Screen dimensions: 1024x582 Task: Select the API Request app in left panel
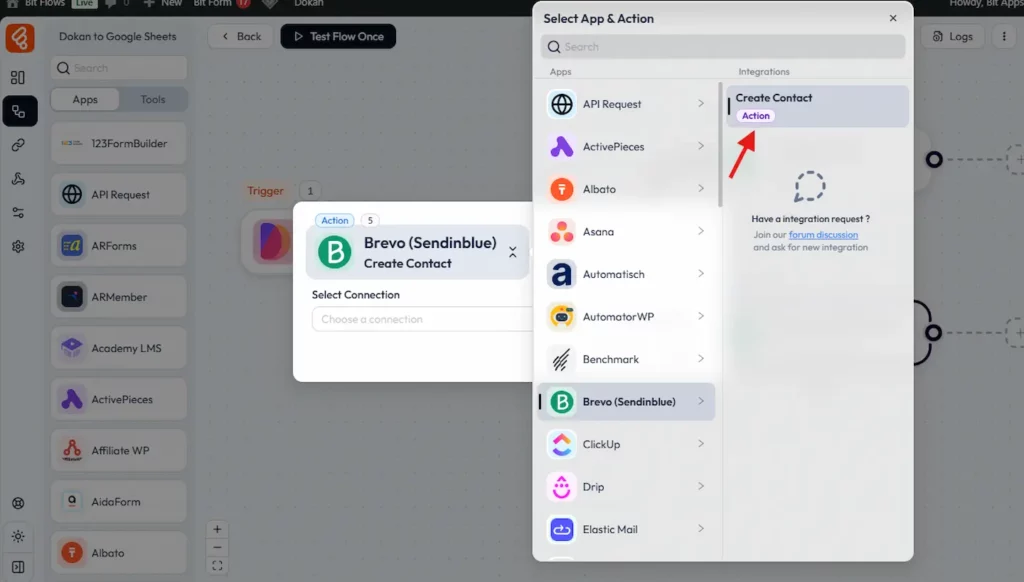pos(119,195)
